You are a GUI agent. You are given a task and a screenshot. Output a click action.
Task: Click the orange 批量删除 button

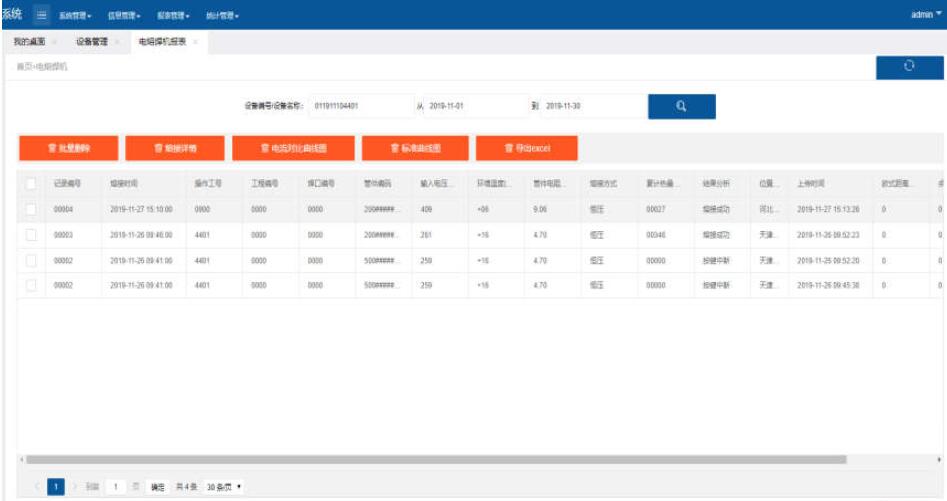(68, 148)
